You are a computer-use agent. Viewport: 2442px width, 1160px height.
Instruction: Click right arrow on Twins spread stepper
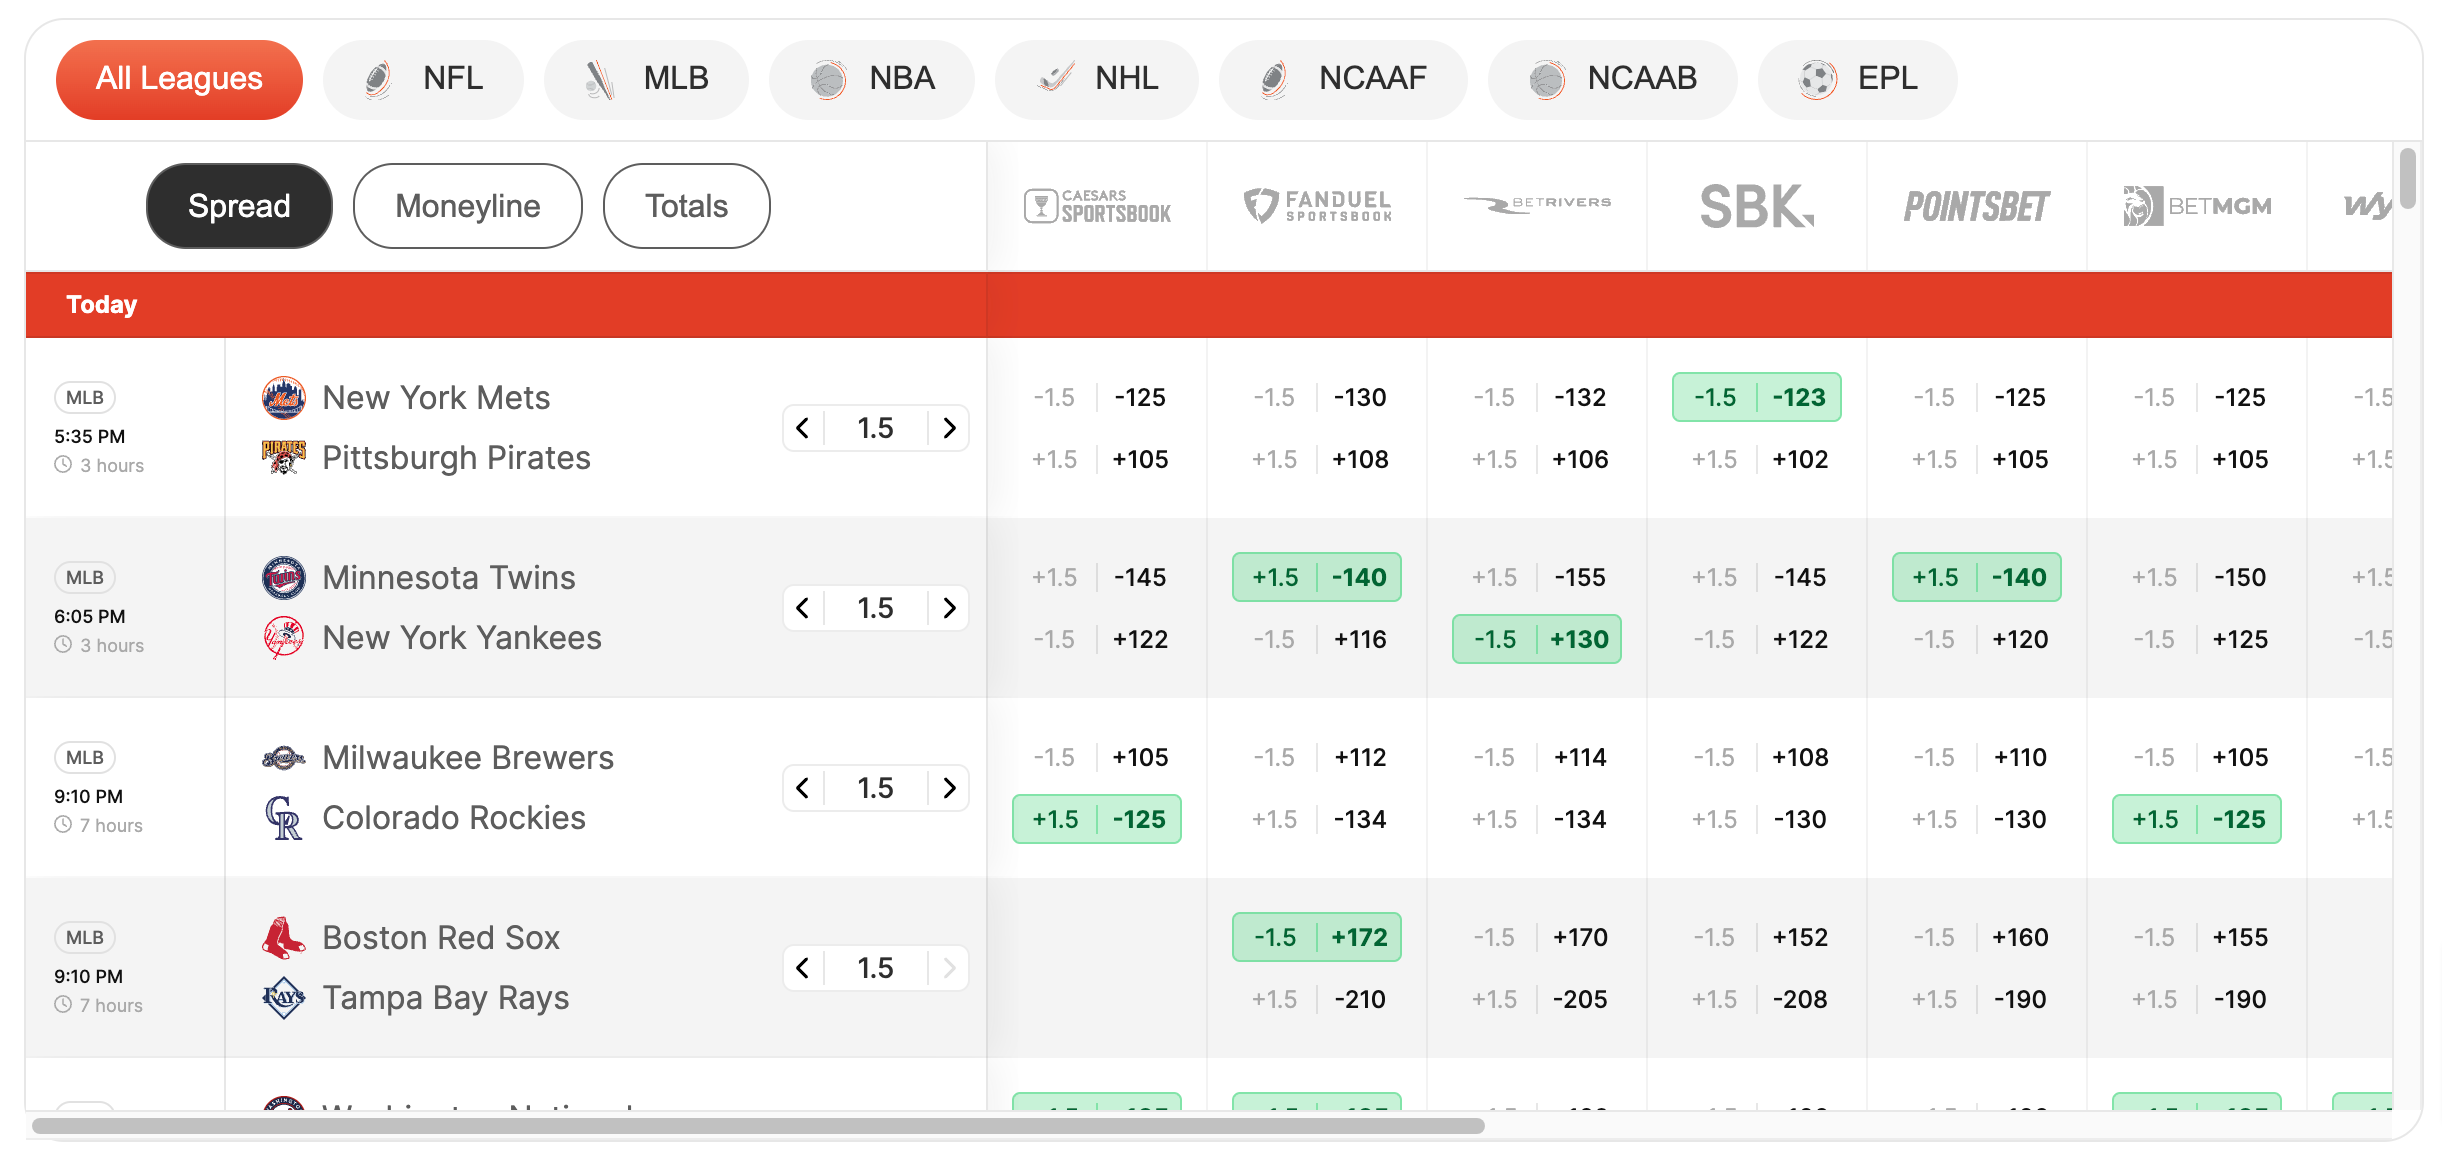coord(952,606)
